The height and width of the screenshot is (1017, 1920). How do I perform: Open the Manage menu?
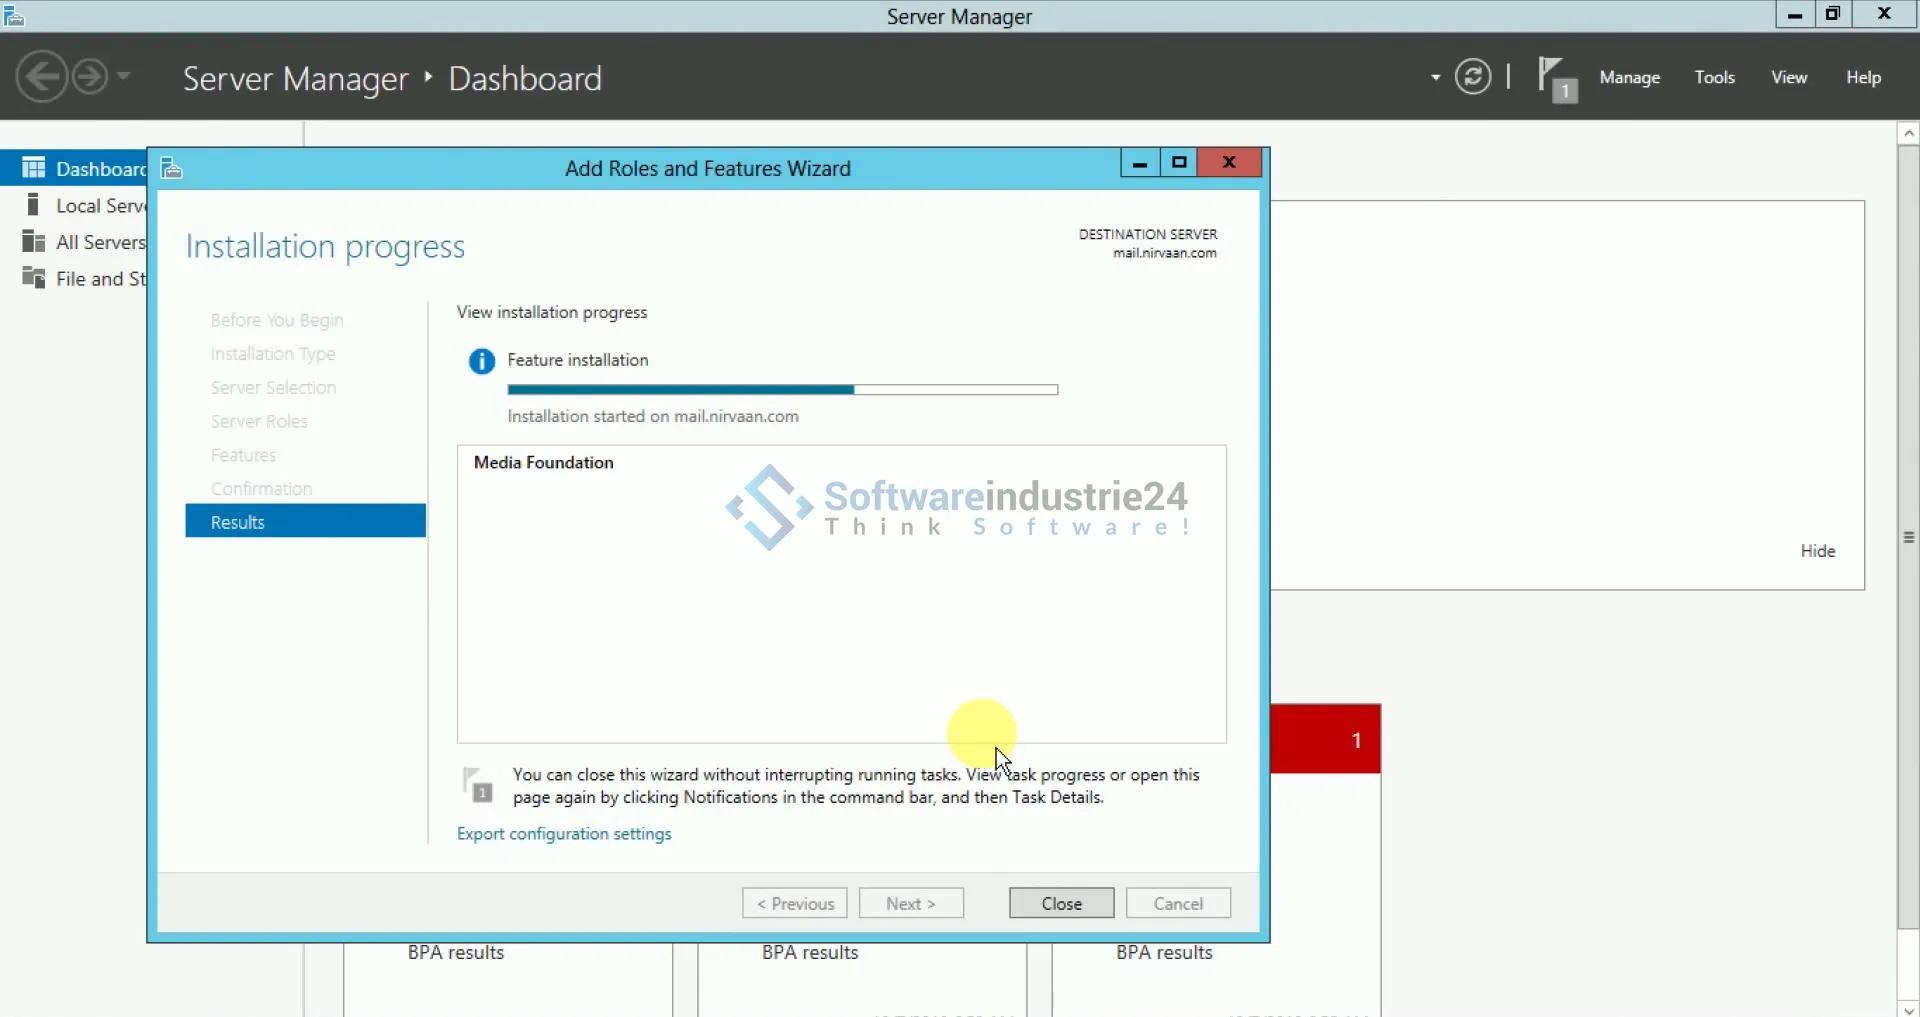coord(1629,77)
